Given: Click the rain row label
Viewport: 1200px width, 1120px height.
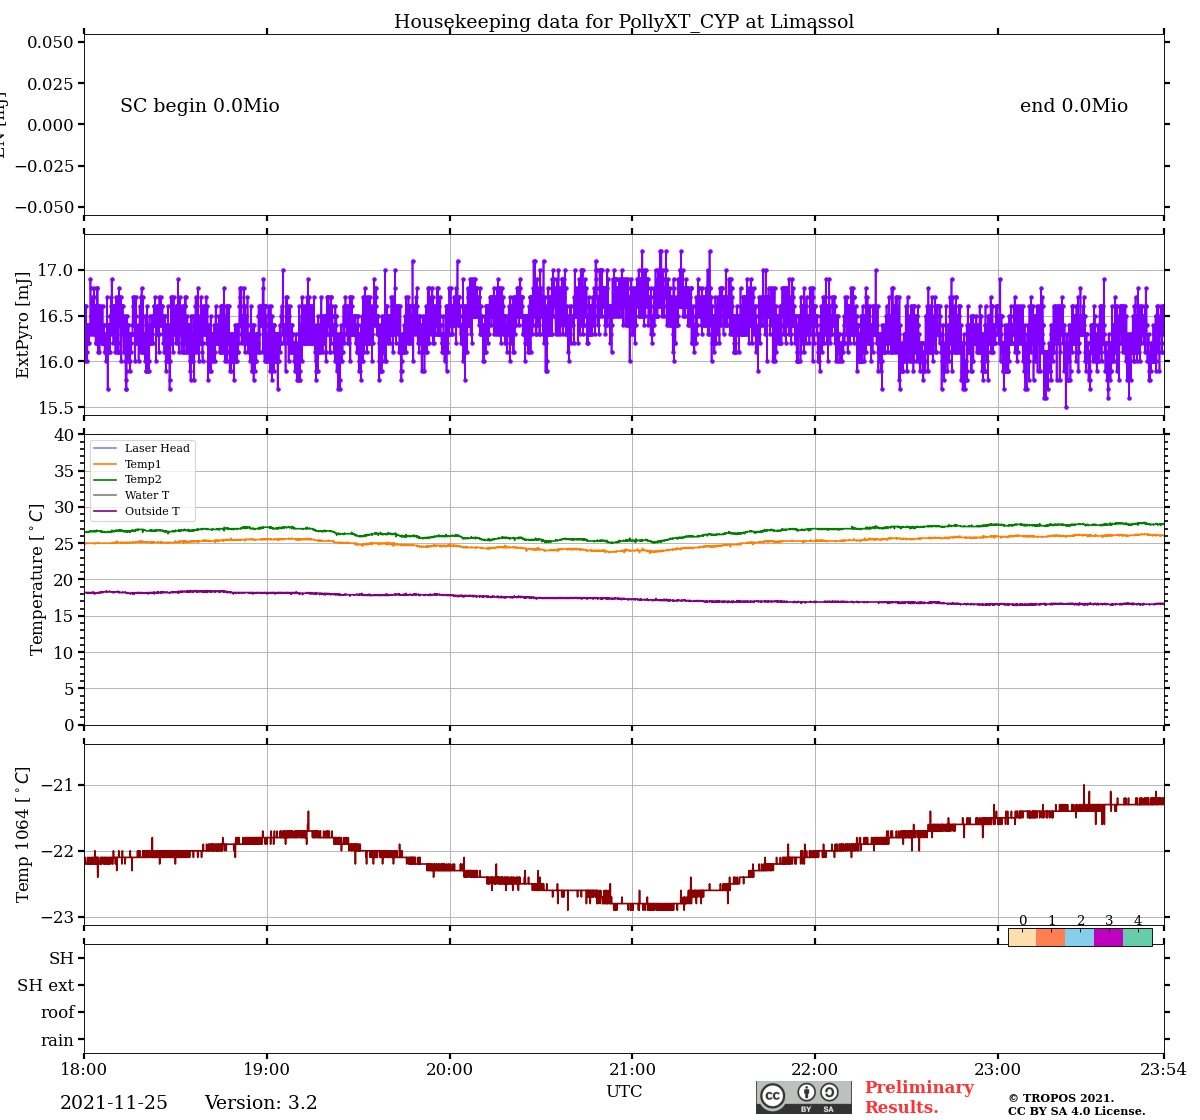Looking at the screenshot, I should point(58,1040).
